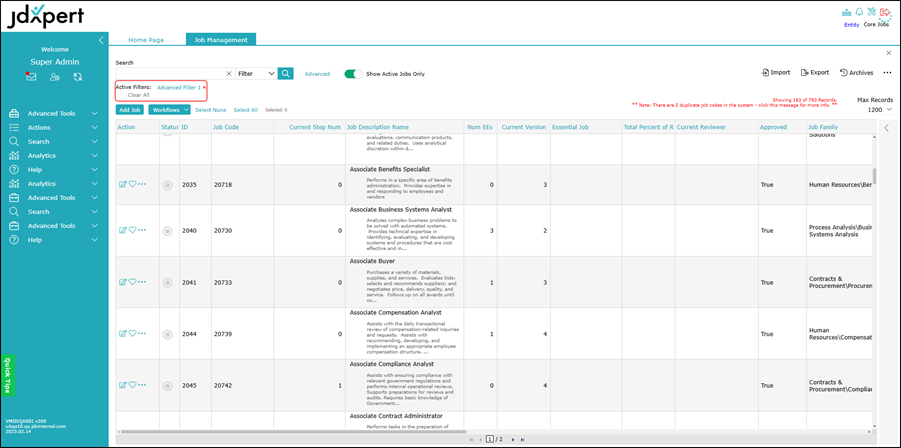Favorite job 2041 with the heart icon
Viewport: 901px width, 448px height.
pos(132,282)
